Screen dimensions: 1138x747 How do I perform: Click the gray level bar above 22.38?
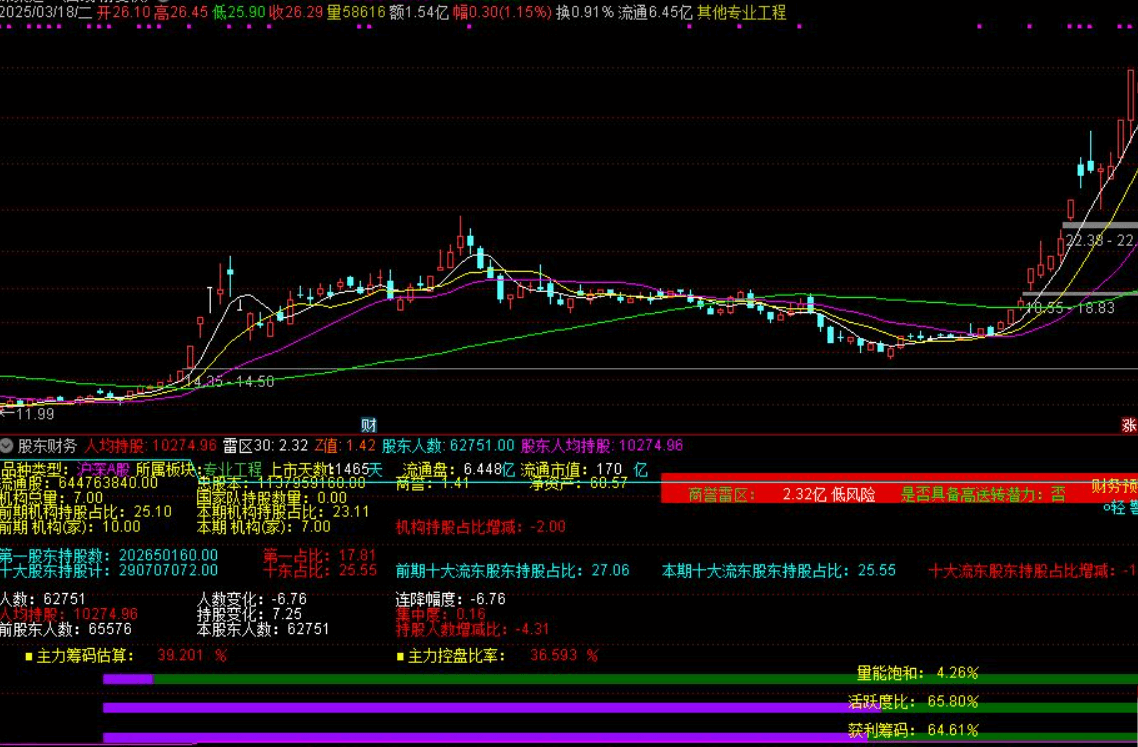(x=1100, y=226)
